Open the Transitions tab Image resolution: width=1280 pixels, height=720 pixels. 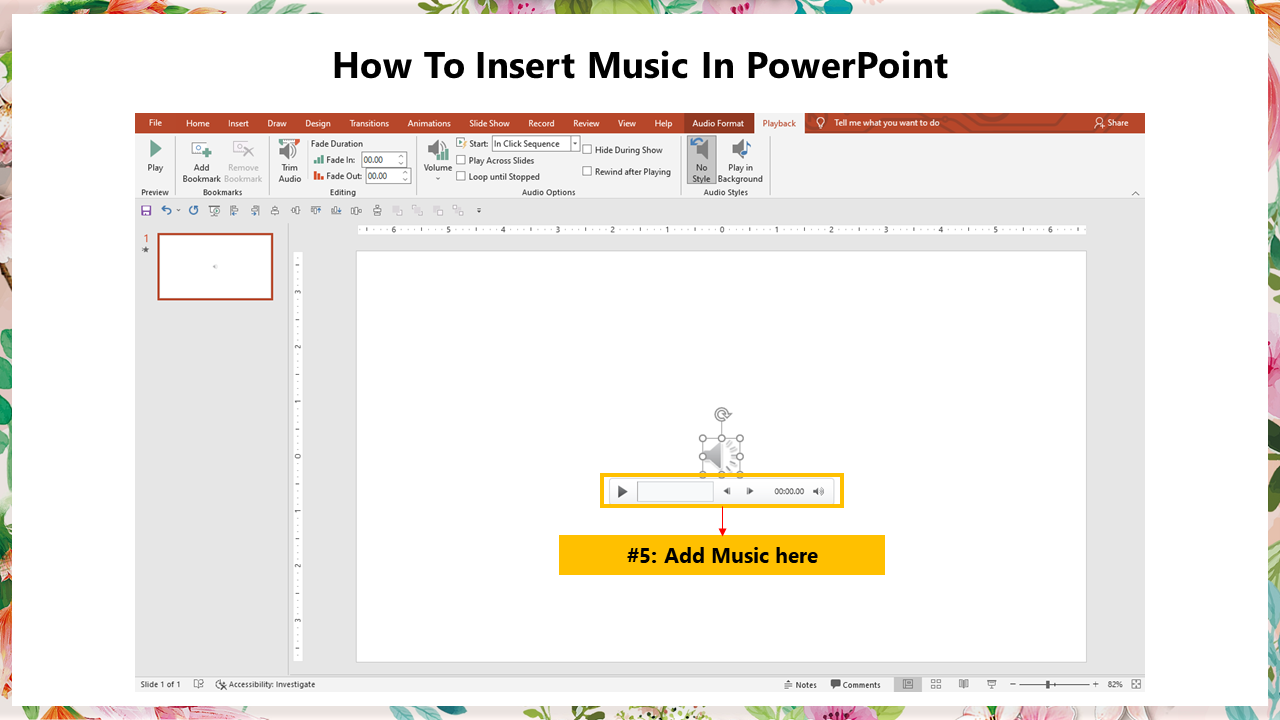369,123
